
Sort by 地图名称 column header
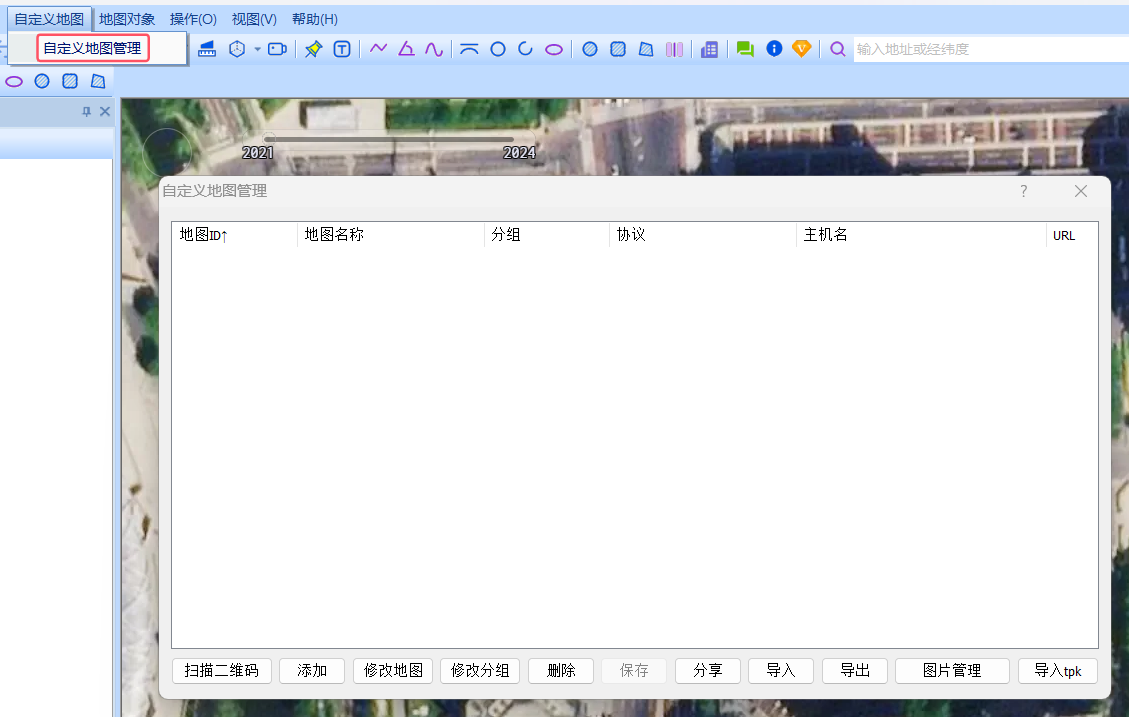390,235
